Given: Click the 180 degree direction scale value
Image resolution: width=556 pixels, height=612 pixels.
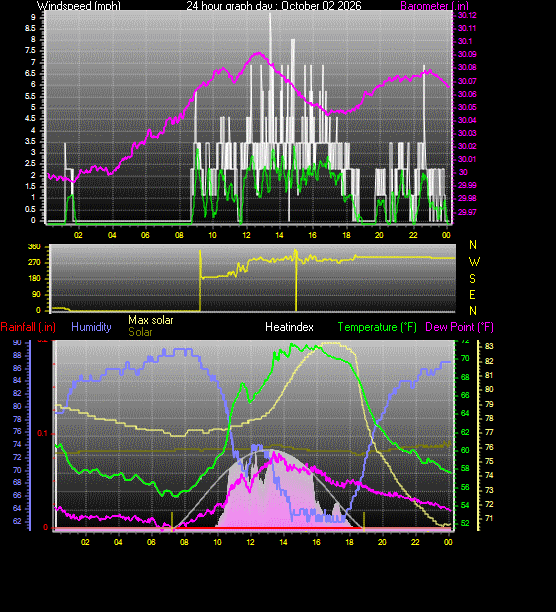Looking at the screenshot, I should pyautogui.click(x=34, y=278).
